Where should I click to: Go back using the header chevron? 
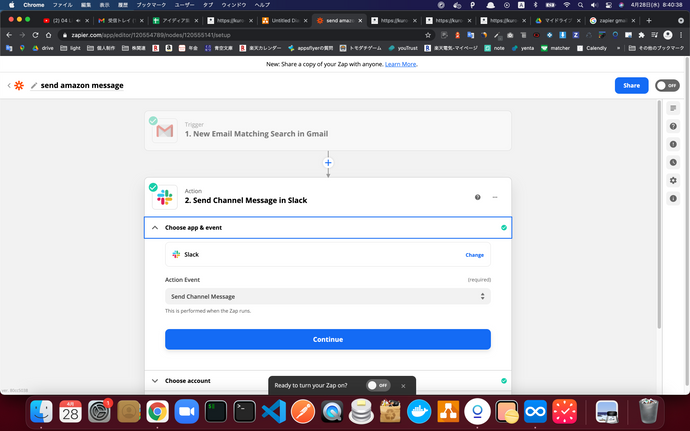tap(9, 85)
